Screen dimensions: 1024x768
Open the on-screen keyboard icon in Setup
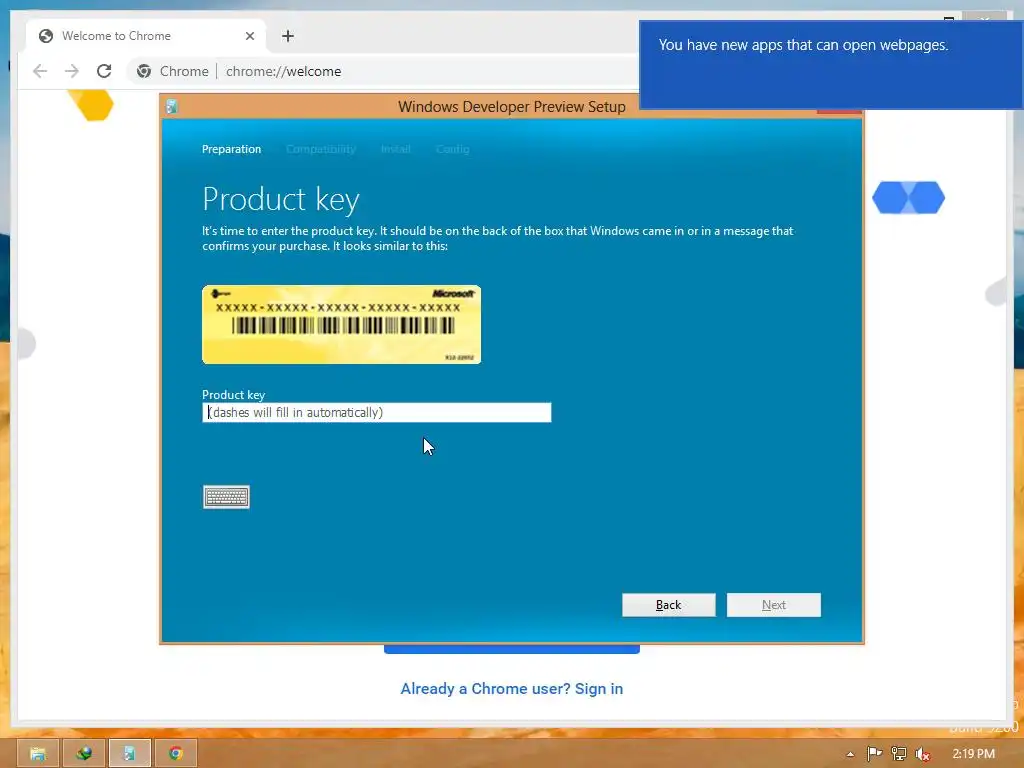pyautogui.click(x=226, y=497)
